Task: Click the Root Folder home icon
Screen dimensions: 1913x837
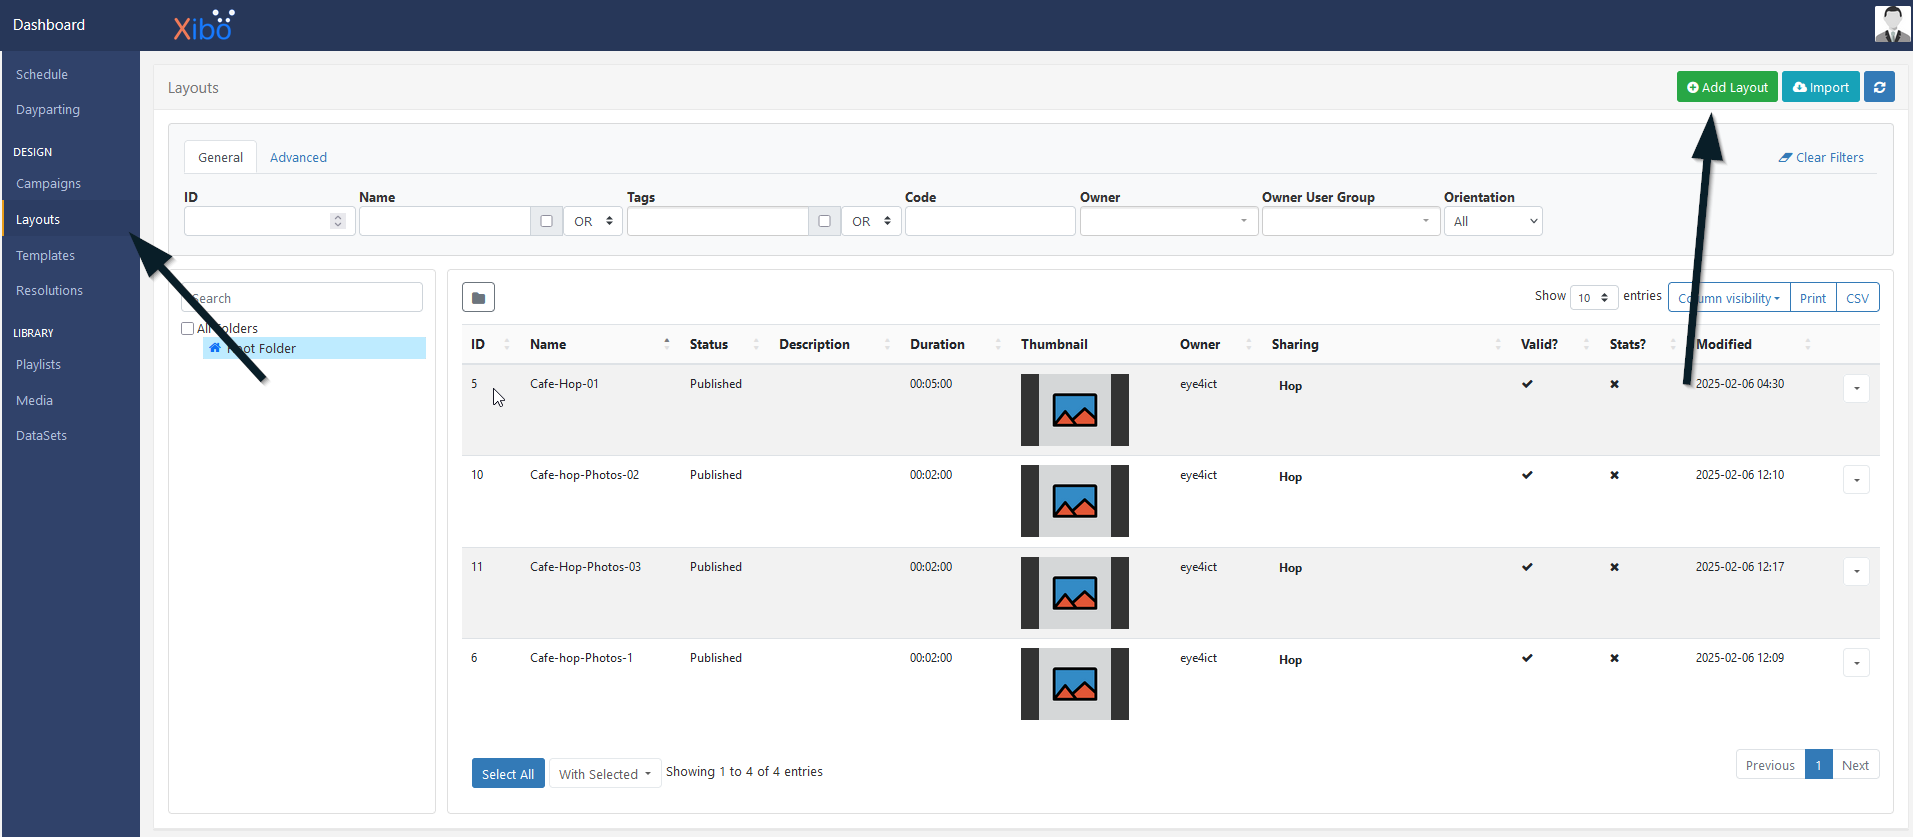Action: point(215,348)
